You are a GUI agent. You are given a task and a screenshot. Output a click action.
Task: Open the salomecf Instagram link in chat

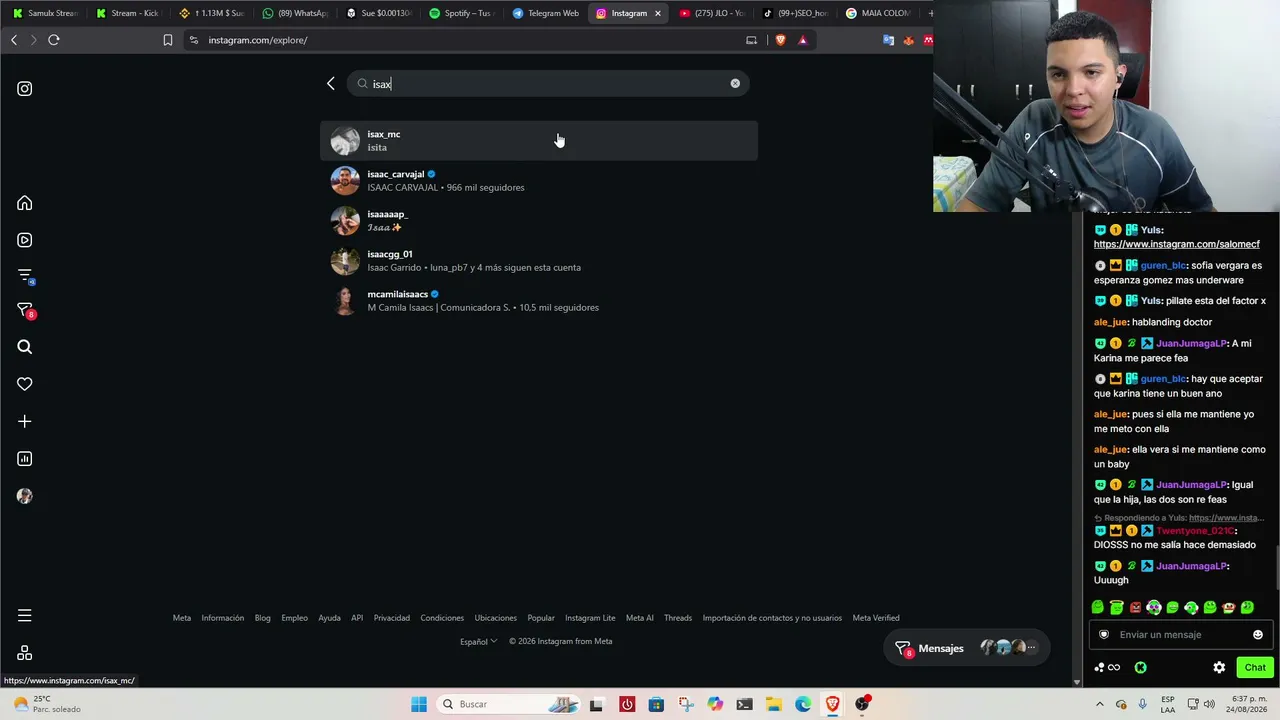click(1177, 244)
